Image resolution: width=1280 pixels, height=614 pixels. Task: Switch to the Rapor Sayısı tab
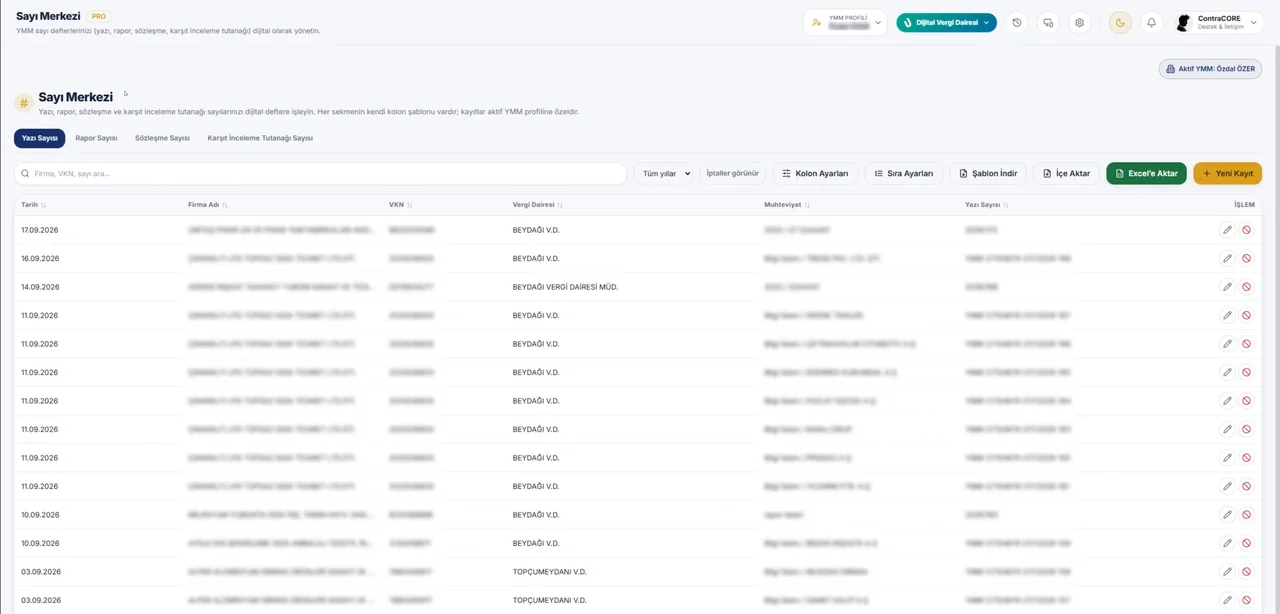pos(96,138)
